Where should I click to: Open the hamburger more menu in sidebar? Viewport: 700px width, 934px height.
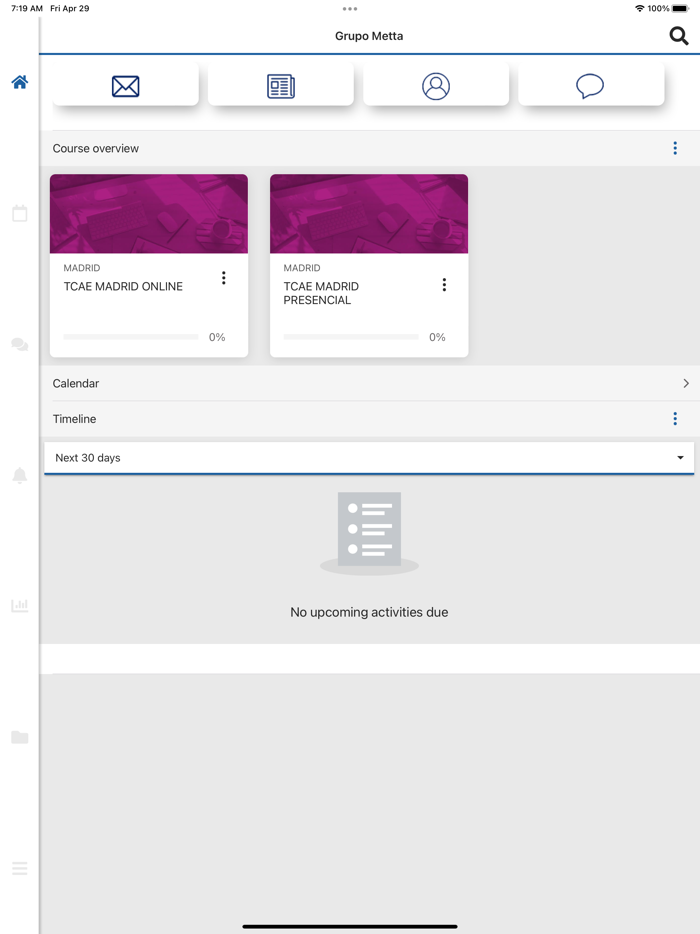tap(20, 868)
